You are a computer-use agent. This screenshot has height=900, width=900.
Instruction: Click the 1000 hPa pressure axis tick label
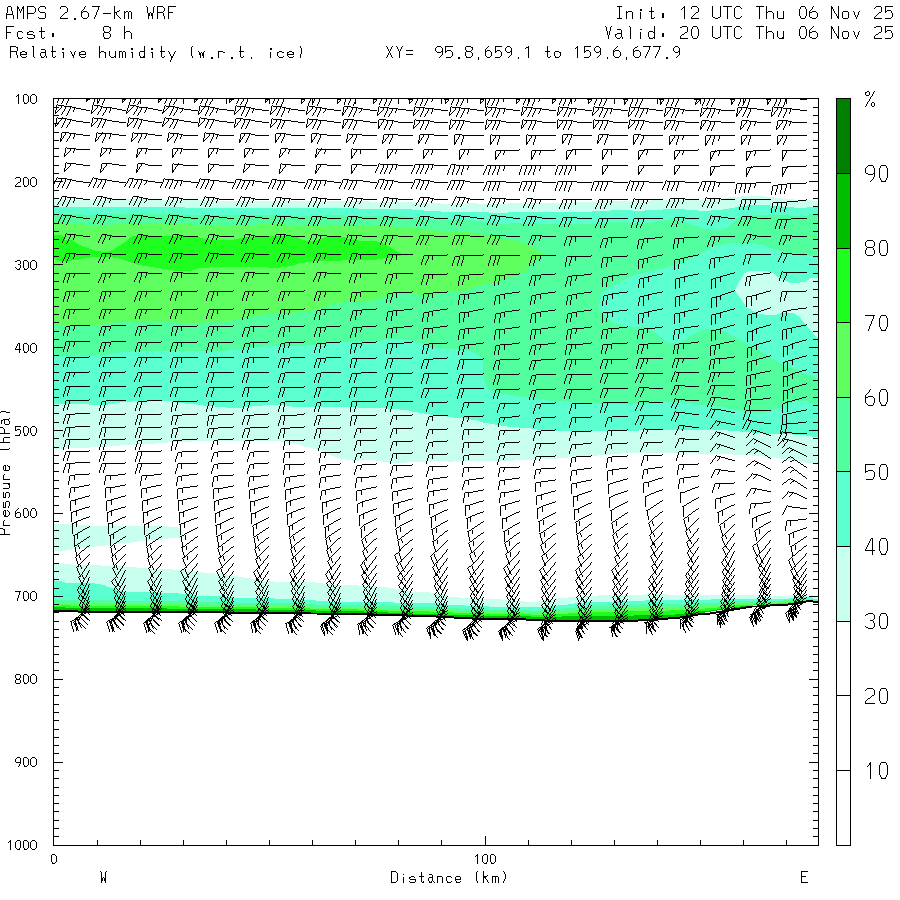[x=23, y=846]
